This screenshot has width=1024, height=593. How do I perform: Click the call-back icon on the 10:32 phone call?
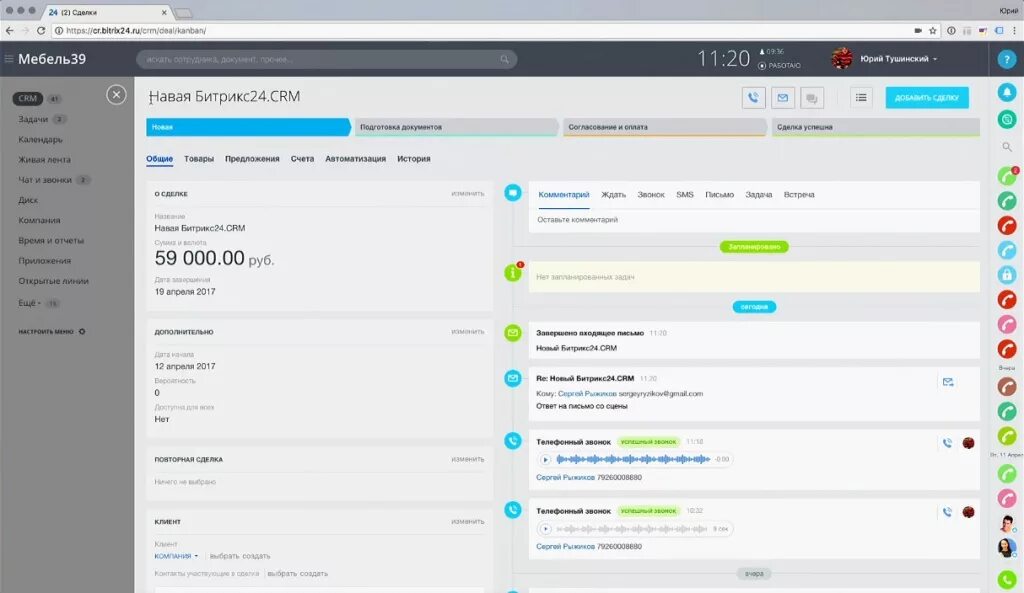pos(947,513)
